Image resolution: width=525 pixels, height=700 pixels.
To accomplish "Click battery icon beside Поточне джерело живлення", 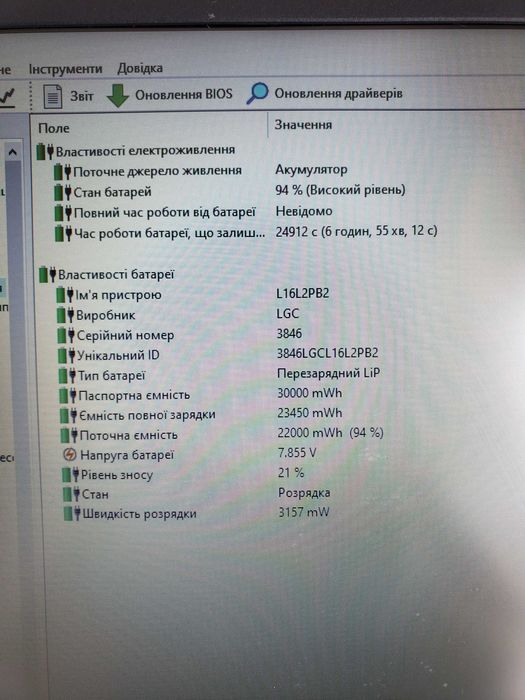I will pyautogui.click(x=63, y=172).
